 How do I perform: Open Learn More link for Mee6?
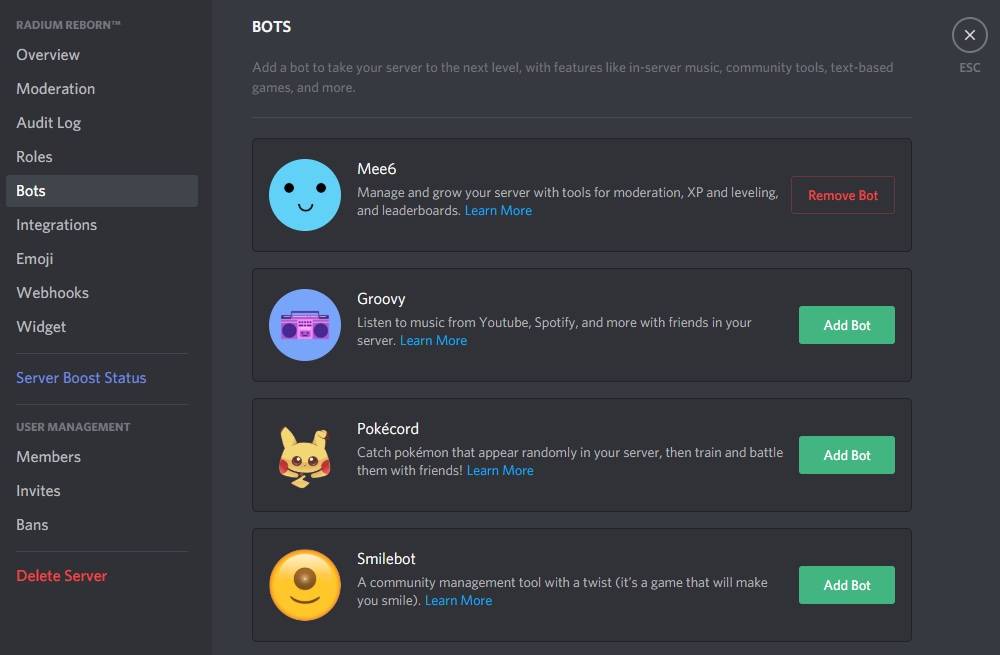498,211
